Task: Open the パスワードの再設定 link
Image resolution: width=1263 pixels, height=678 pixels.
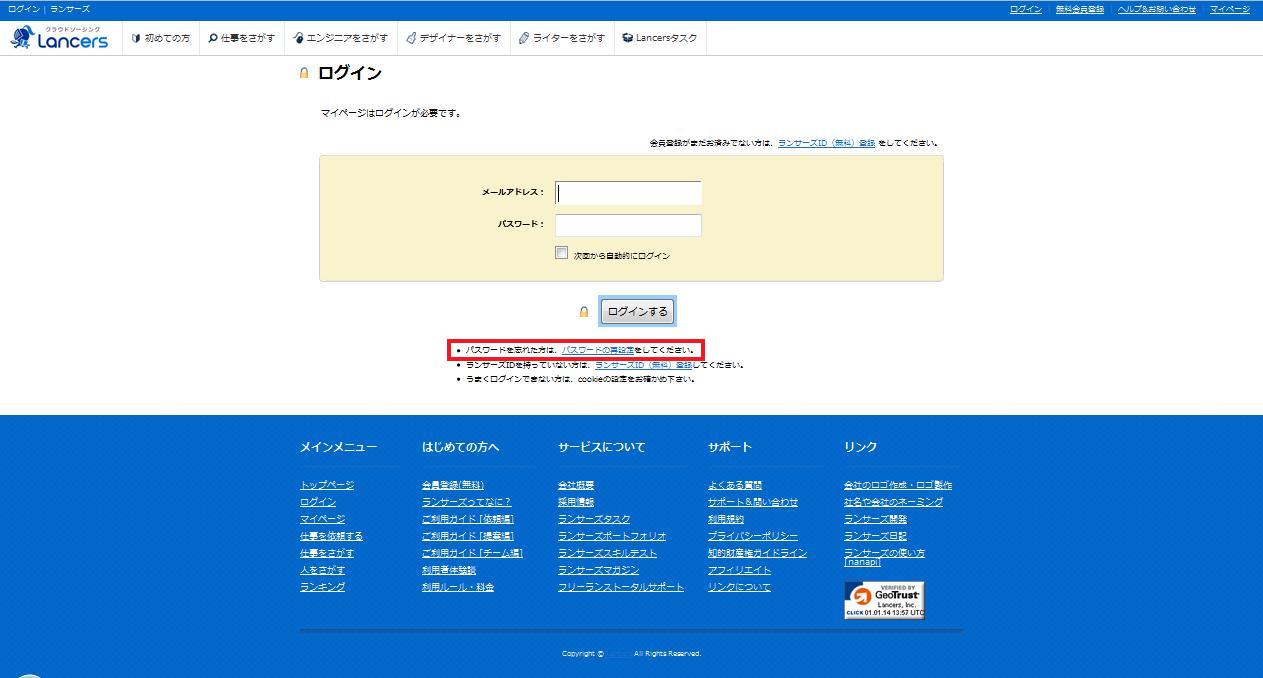Action: click(x=598, y=350)
